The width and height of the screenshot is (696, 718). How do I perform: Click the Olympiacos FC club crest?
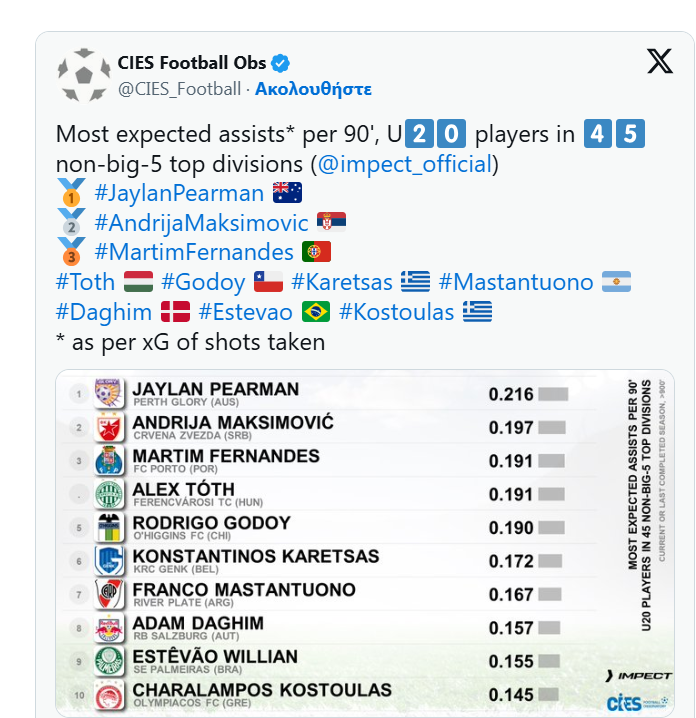pos(109,695)
